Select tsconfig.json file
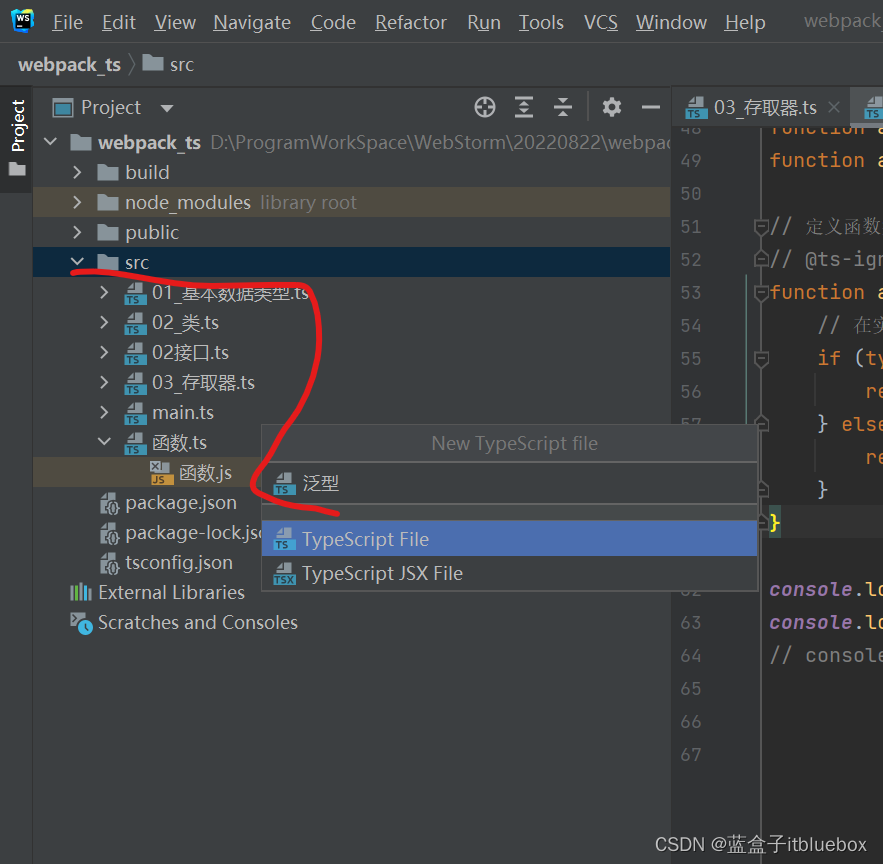Screen dimensions: 883x864 coord(179,563)
